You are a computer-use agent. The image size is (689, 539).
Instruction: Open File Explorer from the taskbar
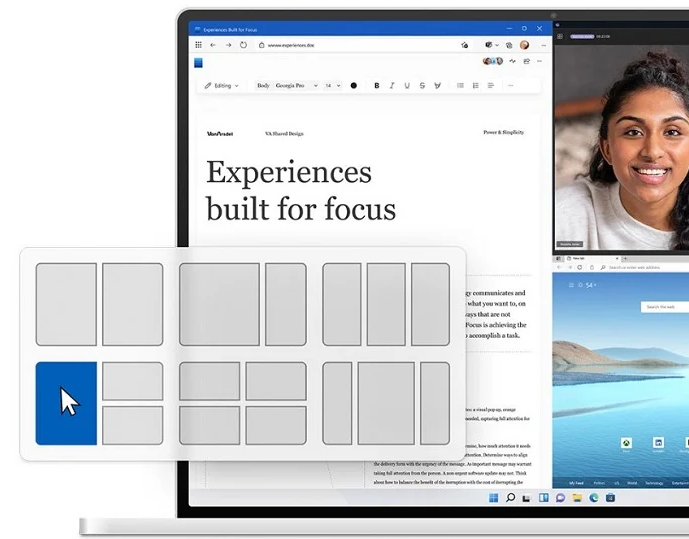577,498
